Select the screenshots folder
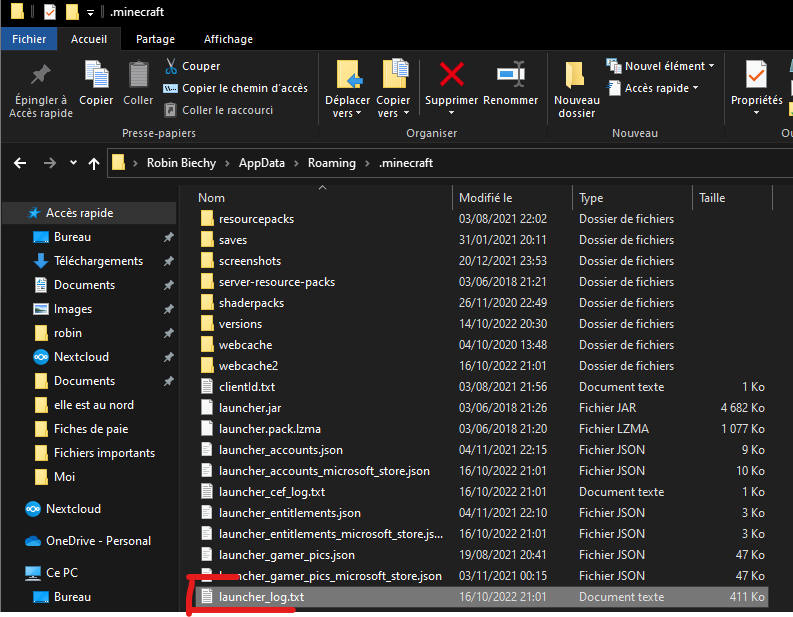The image size is (793, 617). [249, 261]
